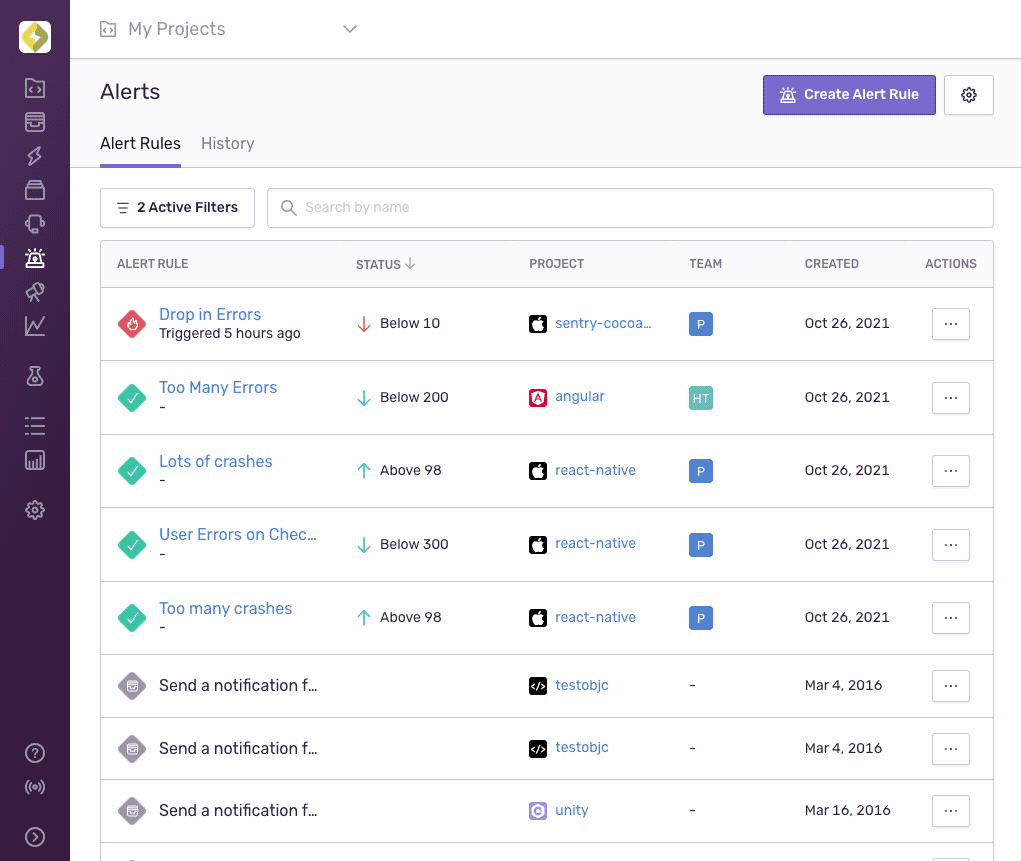Open Performance lightning icon in sidebar
Viewport: 1021px width, 861px height.
tap(35, 156)
